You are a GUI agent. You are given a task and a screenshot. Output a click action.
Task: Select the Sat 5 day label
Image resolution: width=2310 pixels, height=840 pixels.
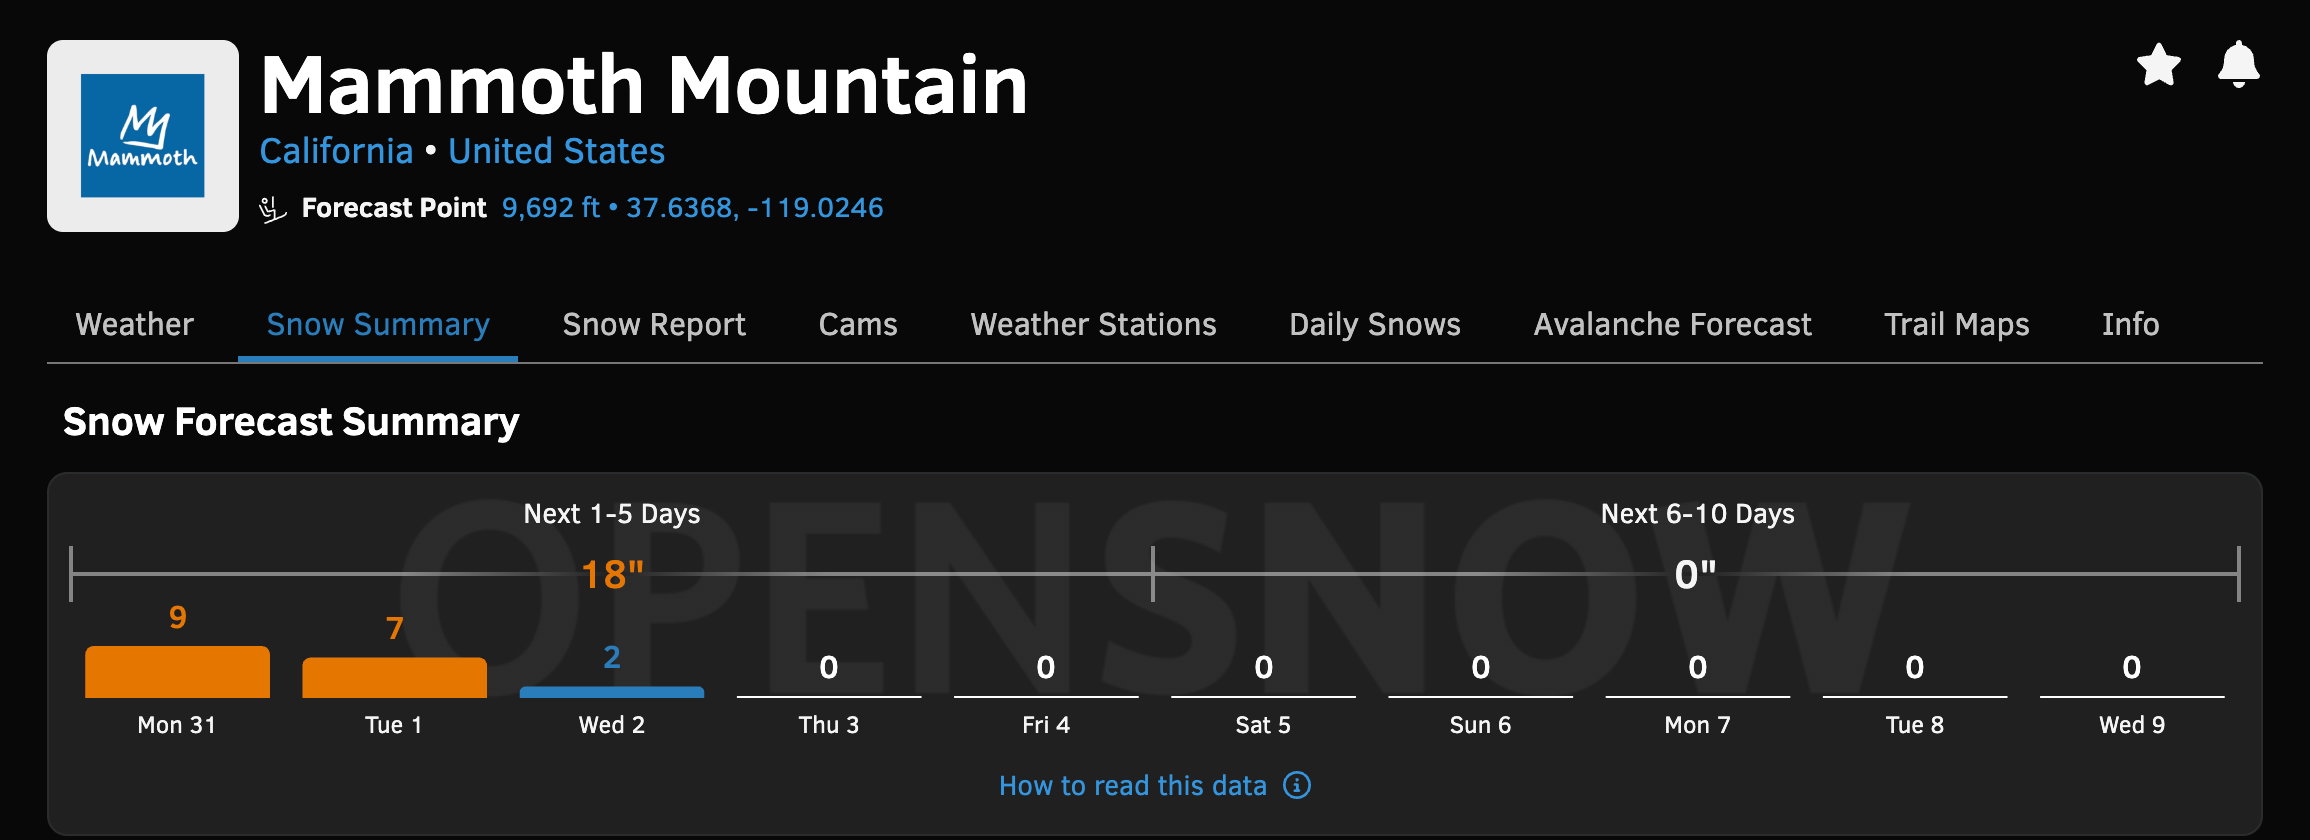tap(1263, 725)
